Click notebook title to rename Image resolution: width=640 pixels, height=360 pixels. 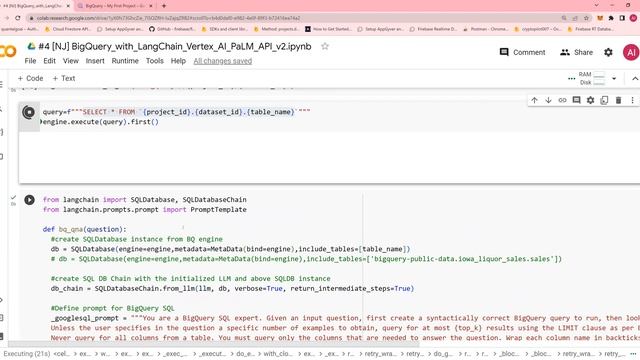click(x=175, y=47)
